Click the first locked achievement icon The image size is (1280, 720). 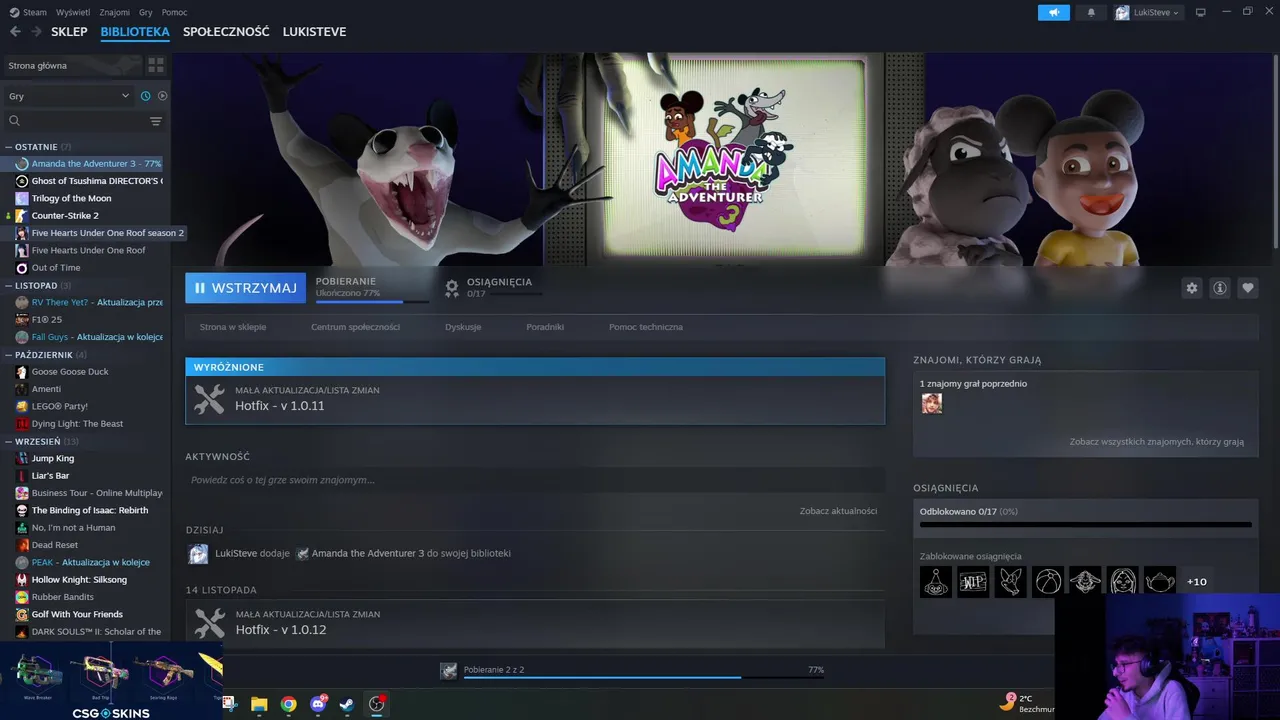[936, 581]
